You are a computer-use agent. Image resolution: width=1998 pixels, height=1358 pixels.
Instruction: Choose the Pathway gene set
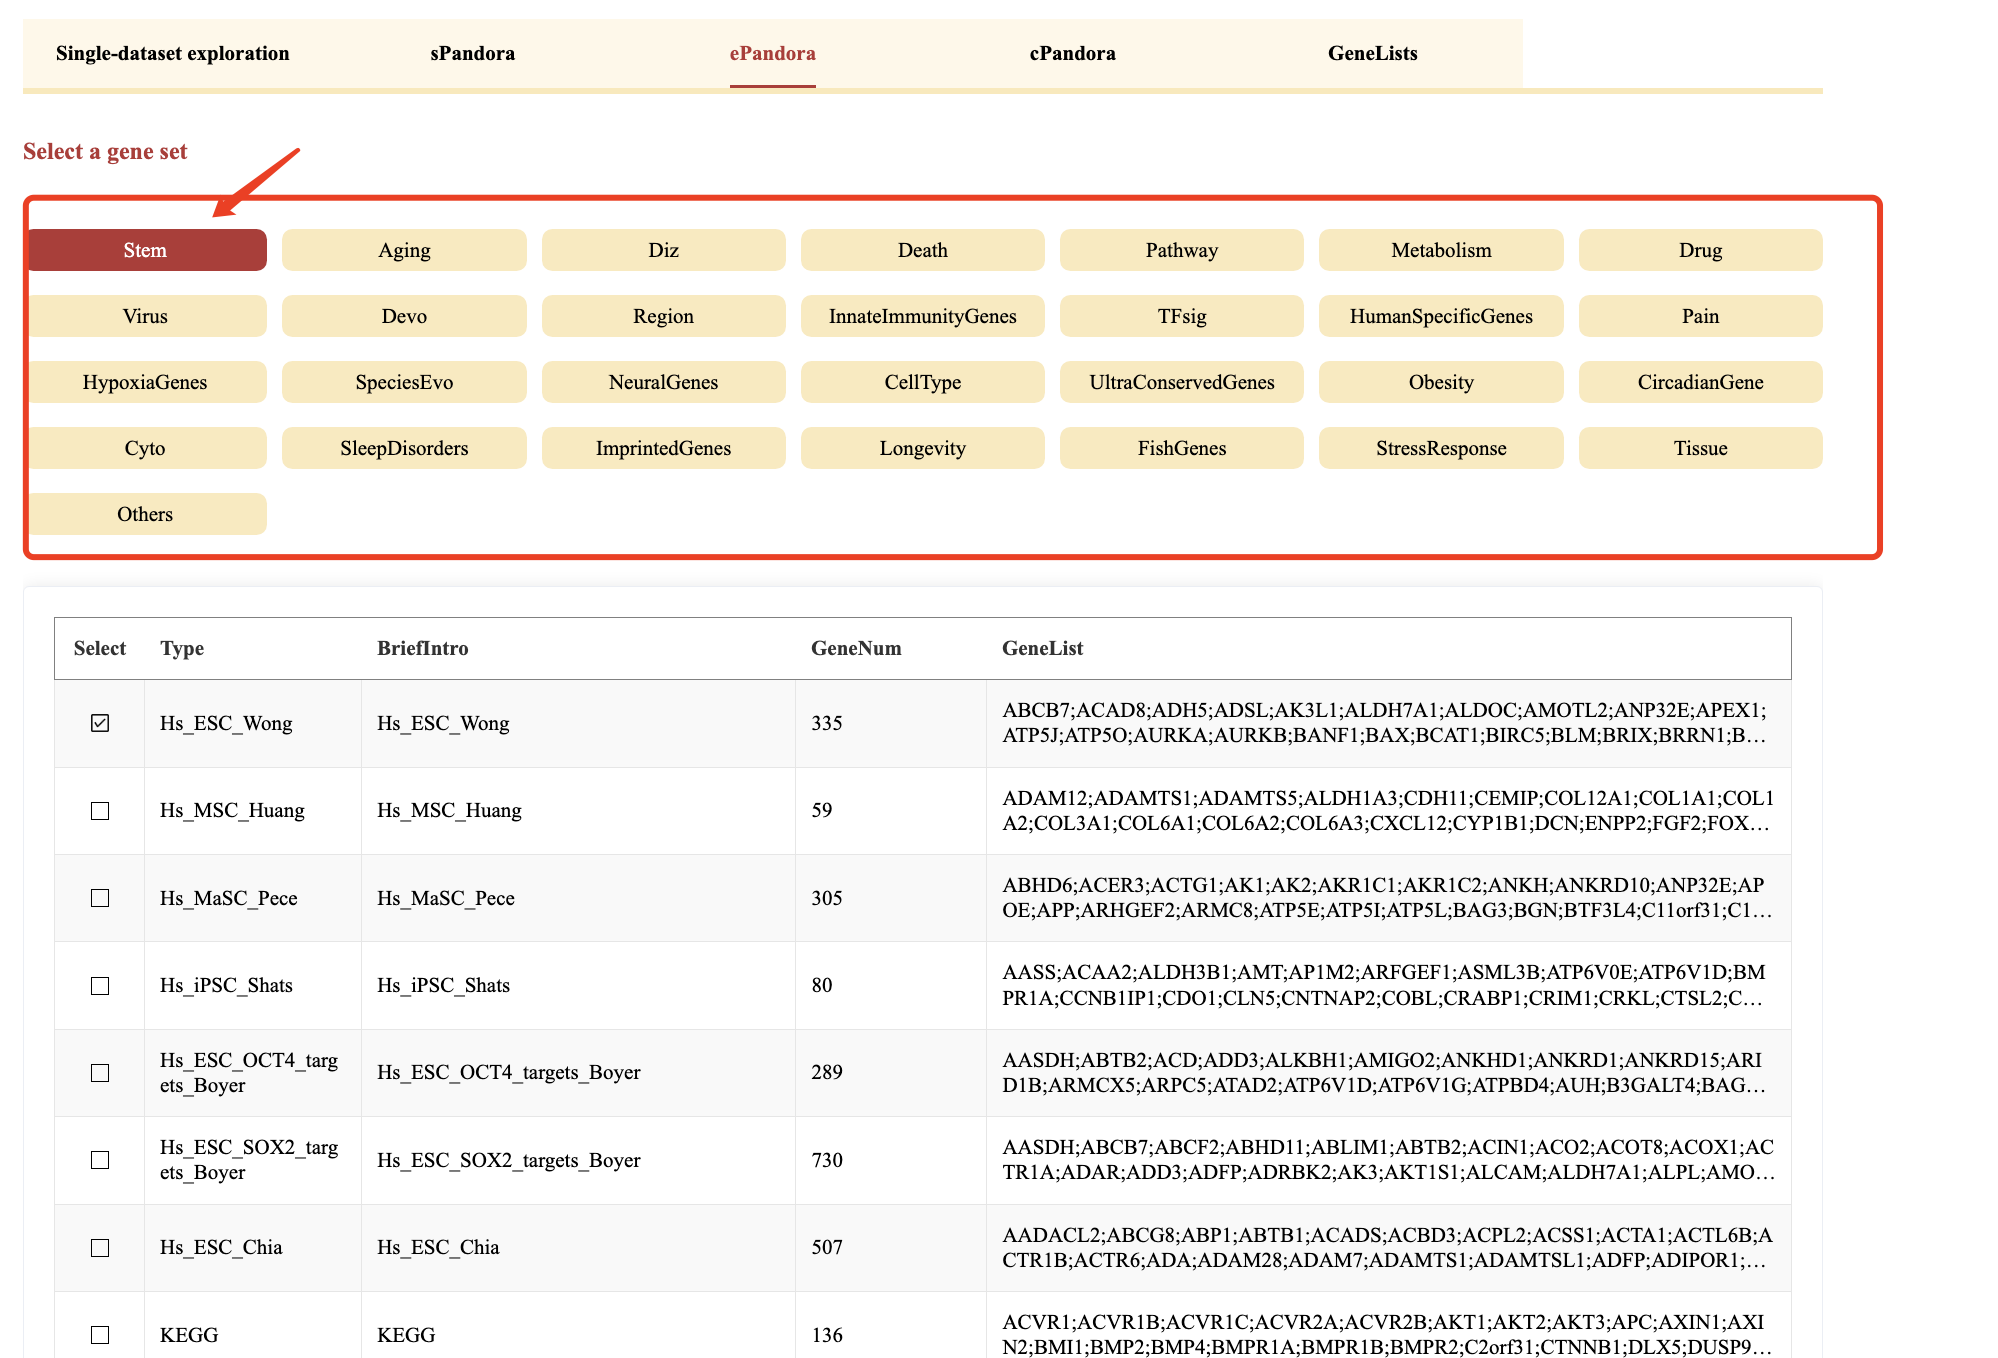pos(1181,250)
